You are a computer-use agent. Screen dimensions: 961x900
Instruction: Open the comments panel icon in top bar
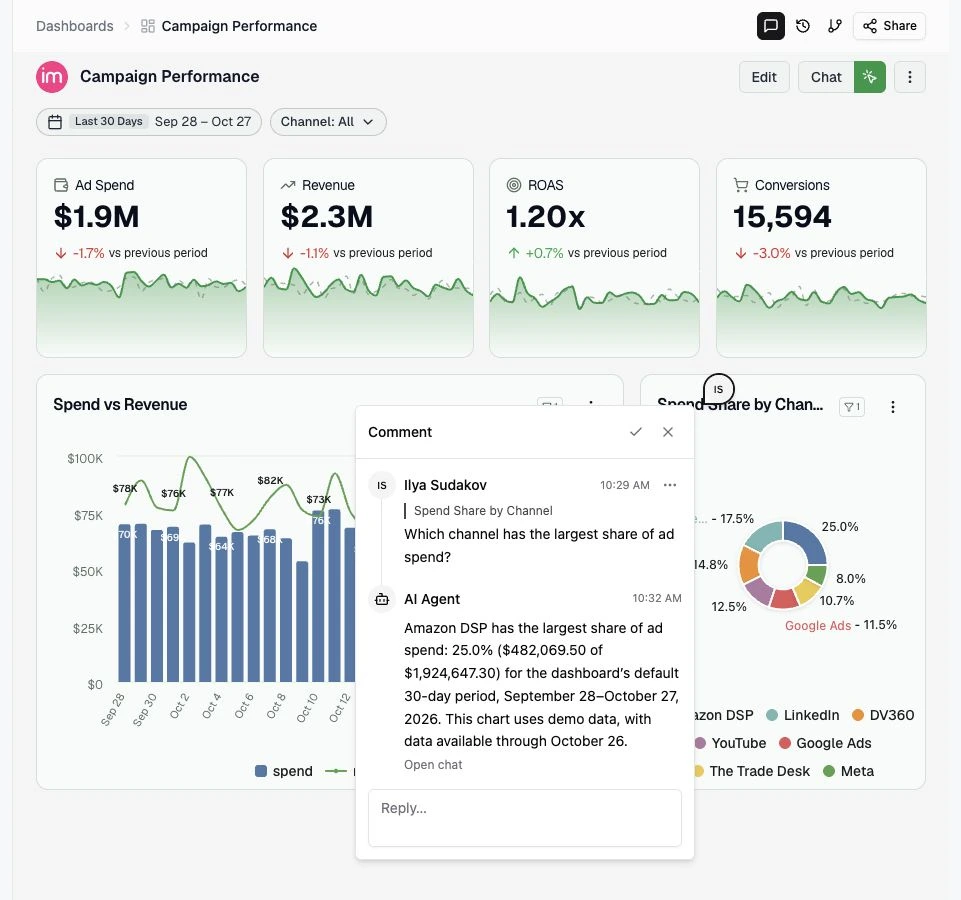(770, 26)
